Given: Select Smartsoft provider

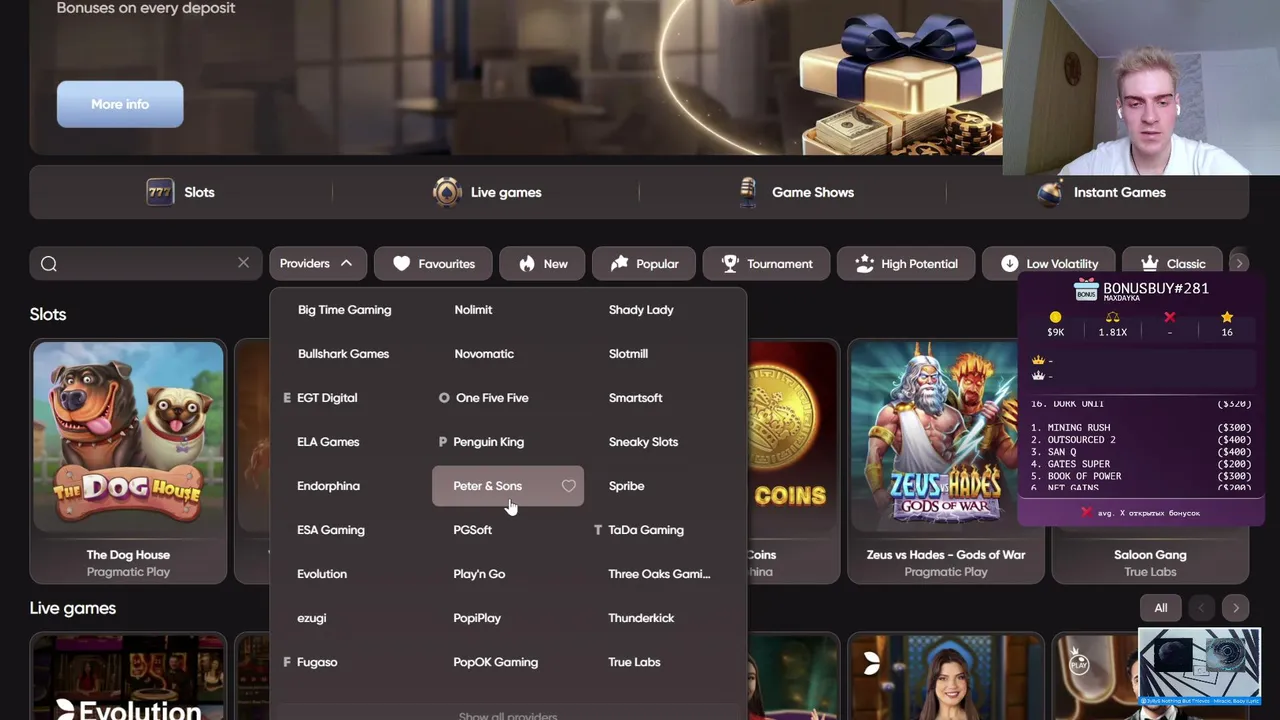Looking at the screenshot, I should click(x=635, y=398).
